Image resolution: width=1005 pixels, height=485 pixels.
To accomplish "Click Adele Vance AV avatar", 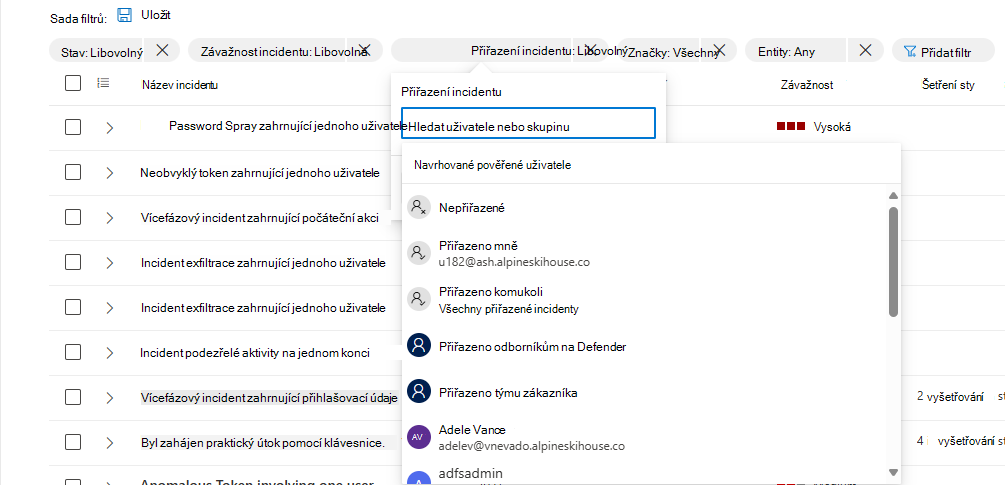I will [x=417, y=437].
